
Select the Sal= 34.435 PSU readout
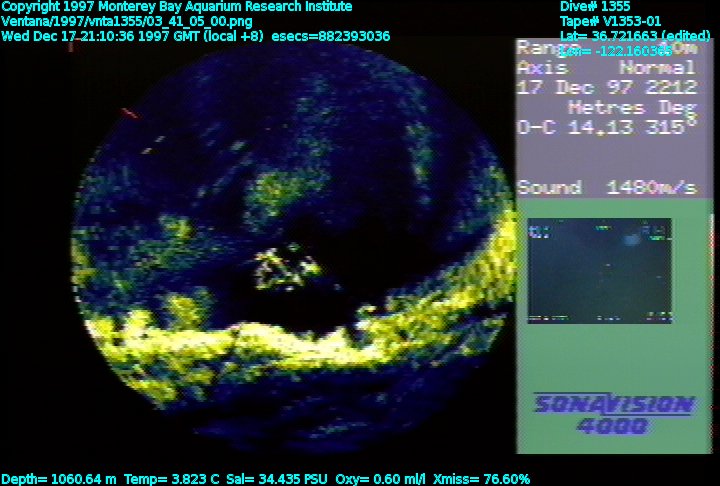click(277, 479)
